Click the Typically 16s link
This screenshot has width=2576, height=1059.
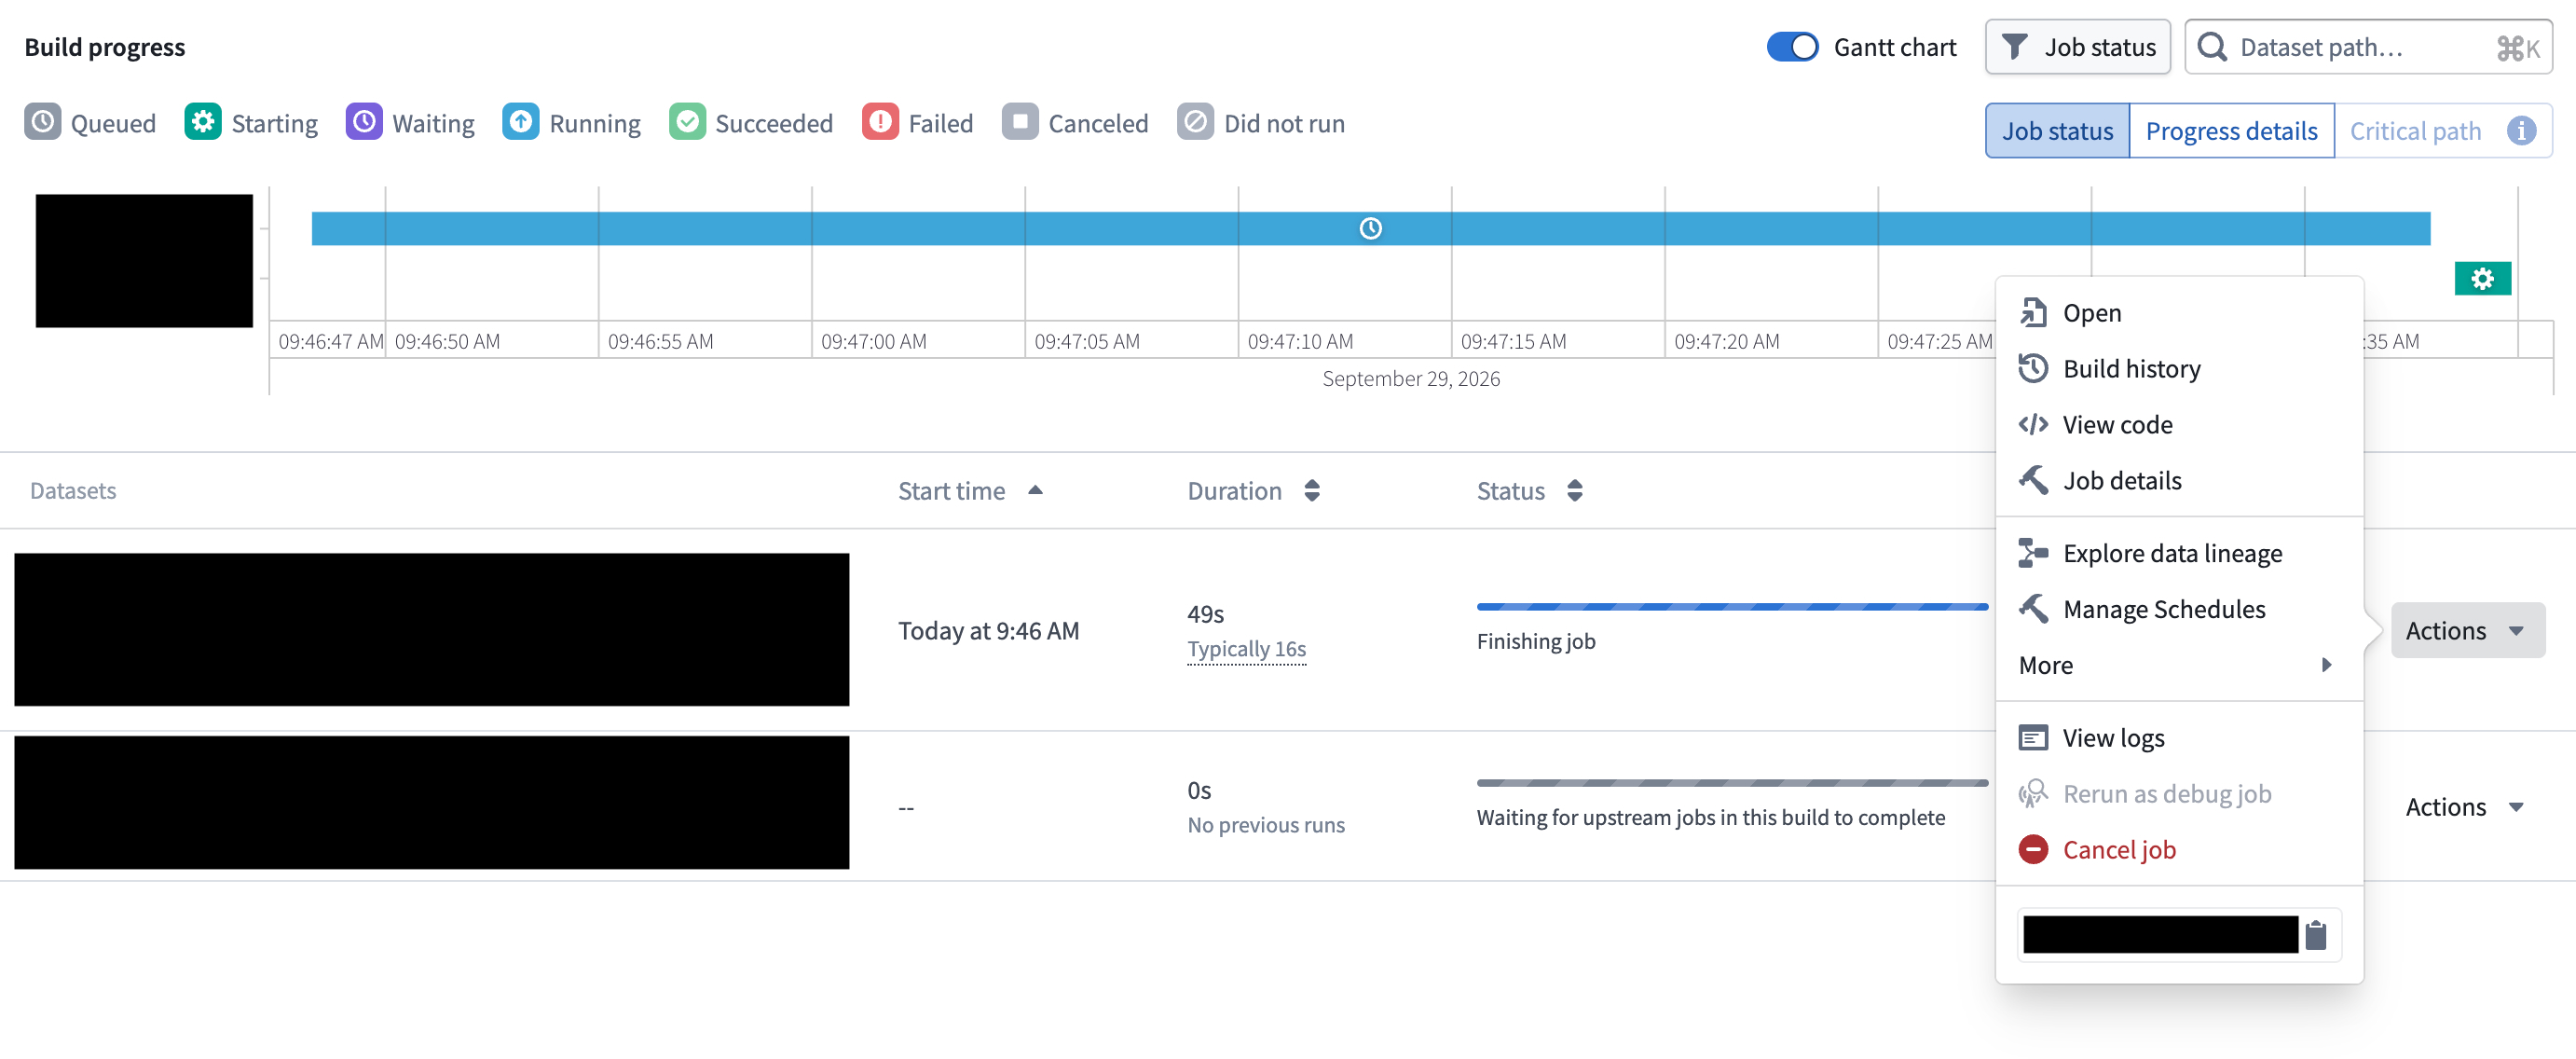[x=1246, y=649]
